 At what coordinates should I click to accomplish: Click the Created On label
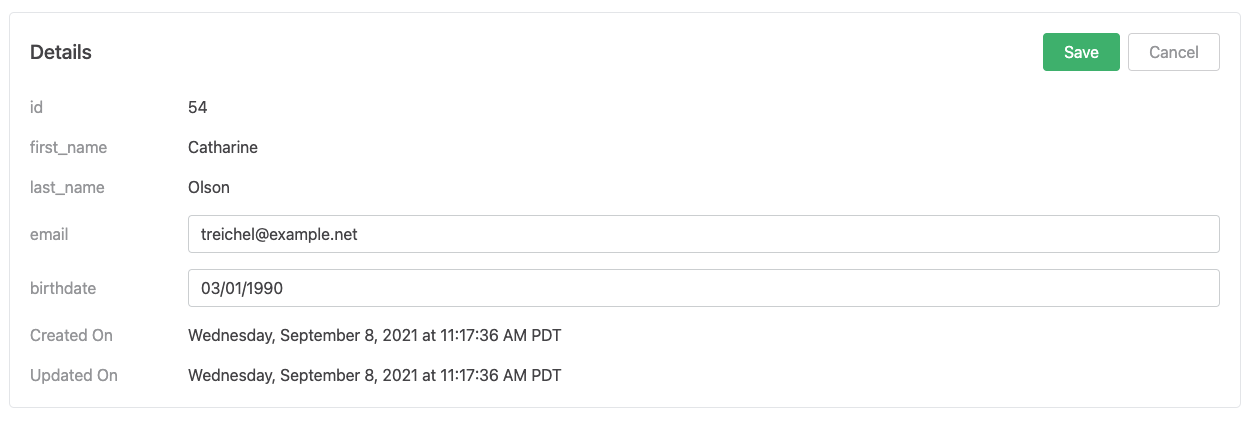pos(71,335)
